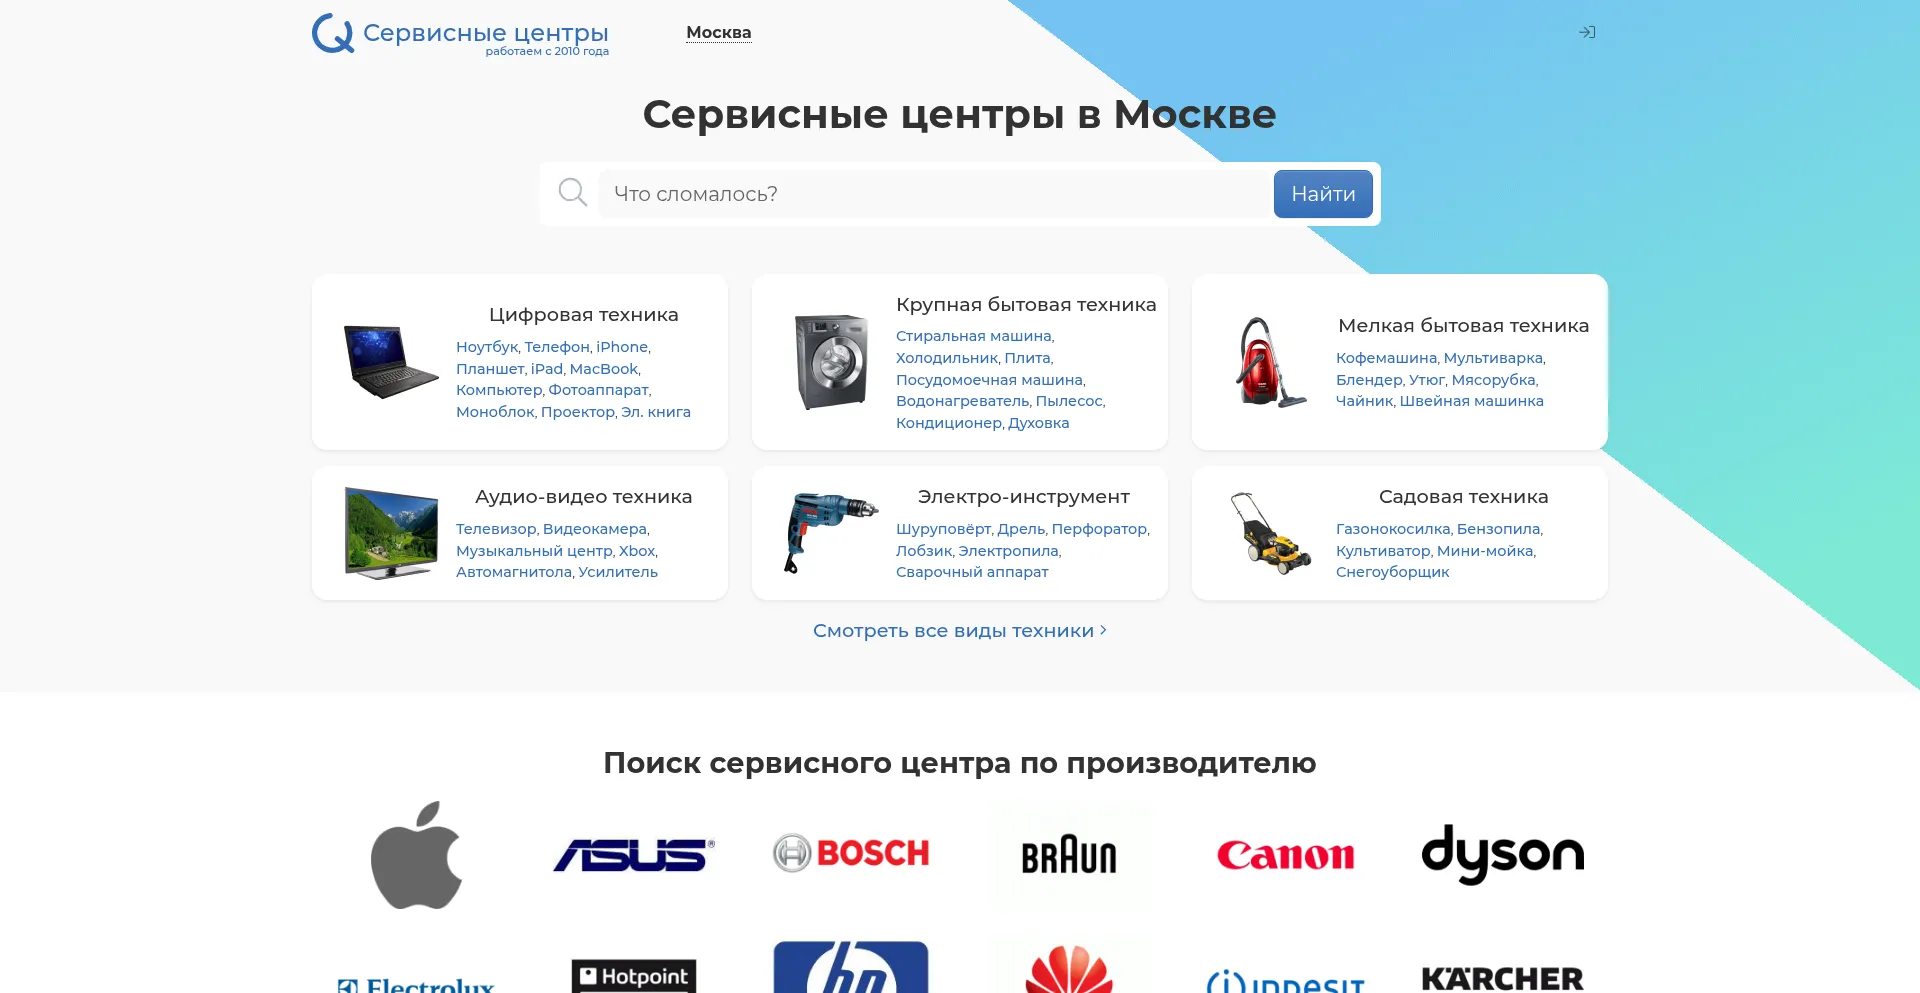Open the Braun brand logo
1920x993 pixels.
point(1068,856)
